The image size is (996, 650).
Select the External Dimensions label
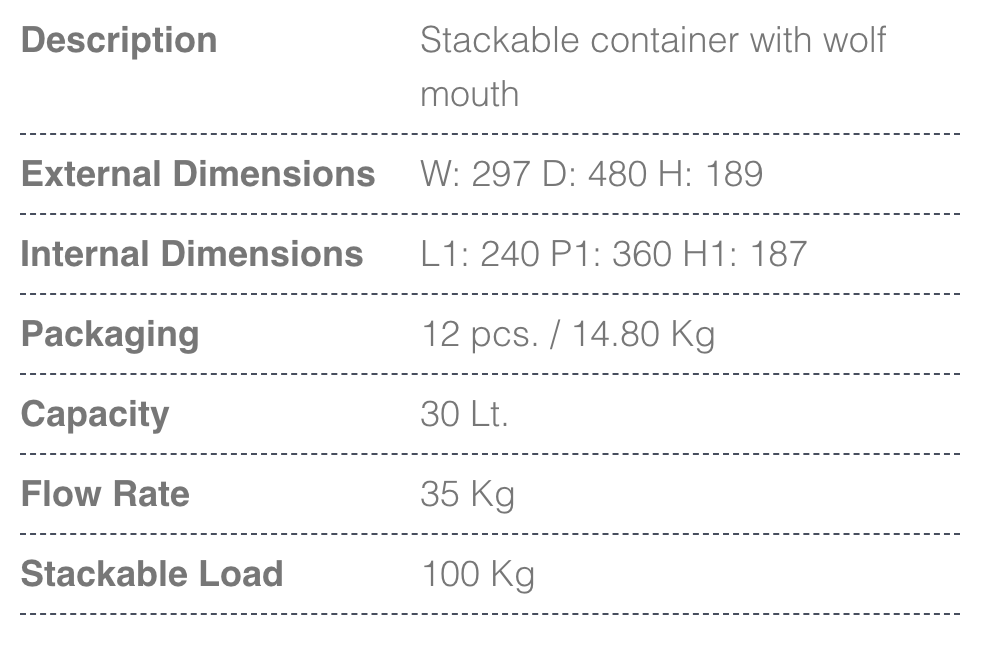point(198,174)
